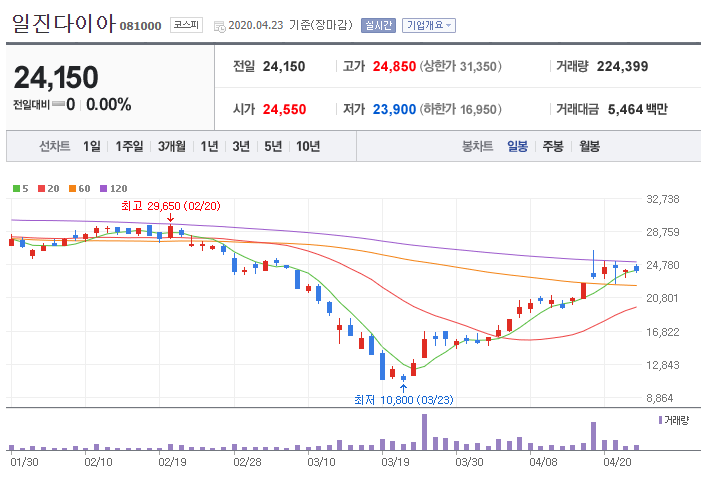Viewport: 701px width, 483px height.
Task: Click the purple 120-day moving average swatch
Action: pos(103,189)
